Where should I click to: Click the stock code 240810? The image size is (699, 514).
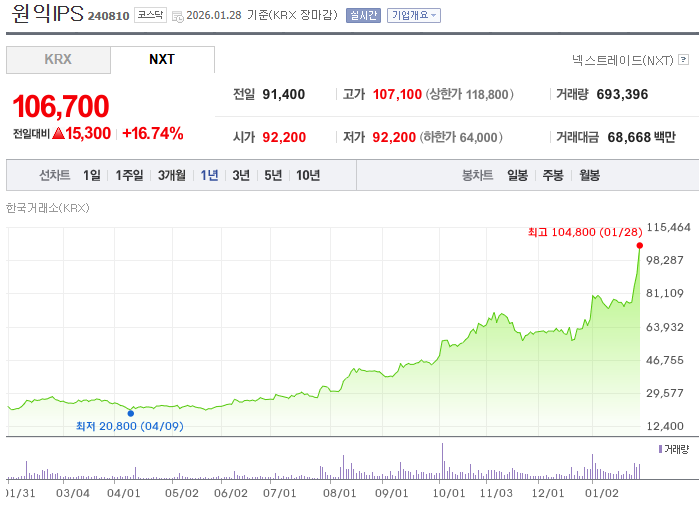pyautogui.click(x=108, y=16)
